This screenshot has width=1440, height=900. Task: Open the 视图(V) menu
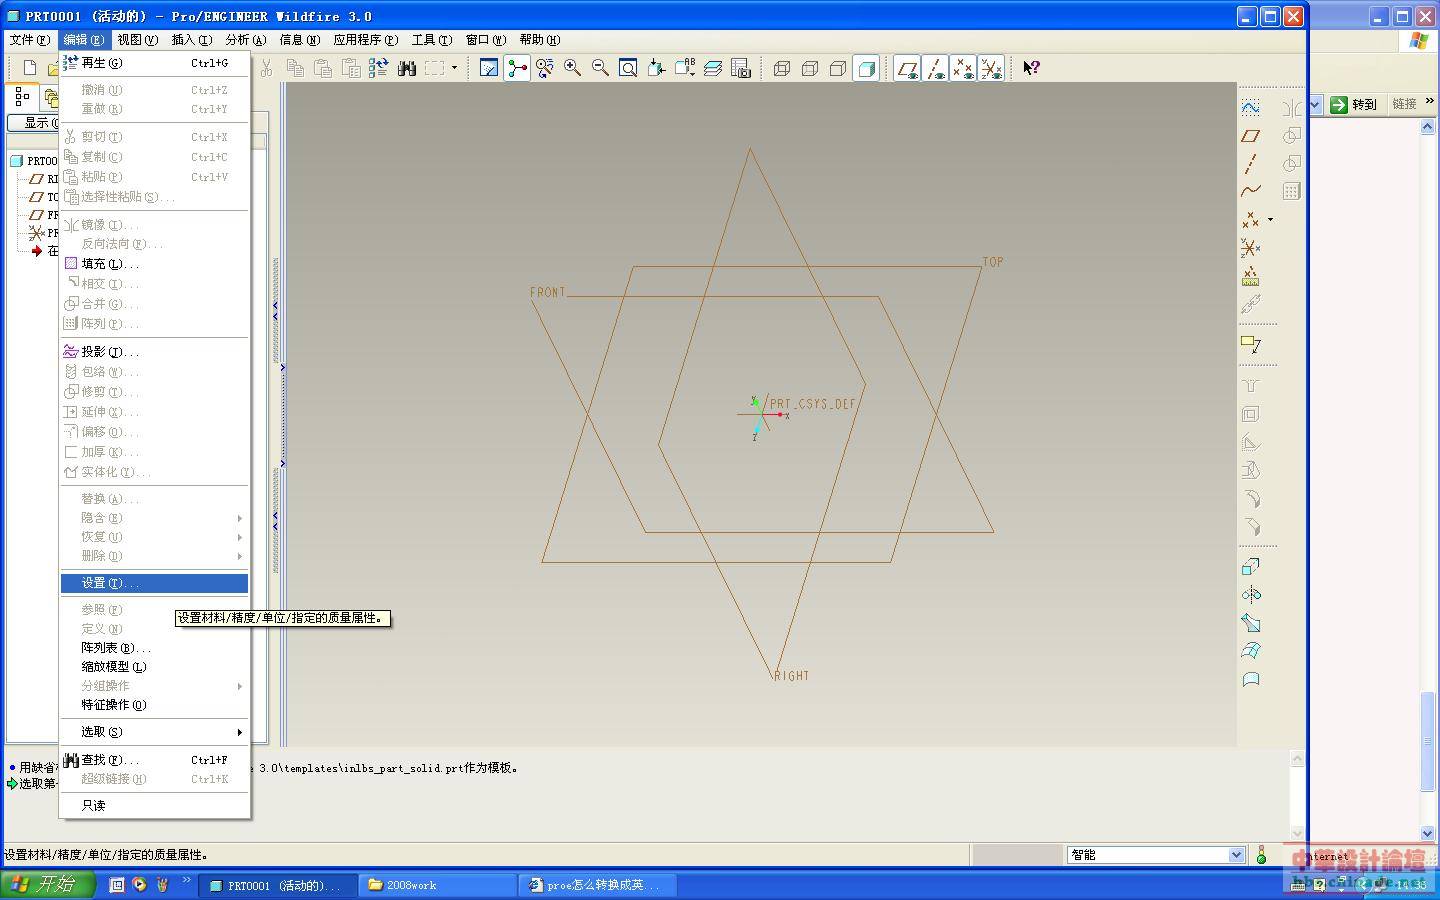[137, 40]
